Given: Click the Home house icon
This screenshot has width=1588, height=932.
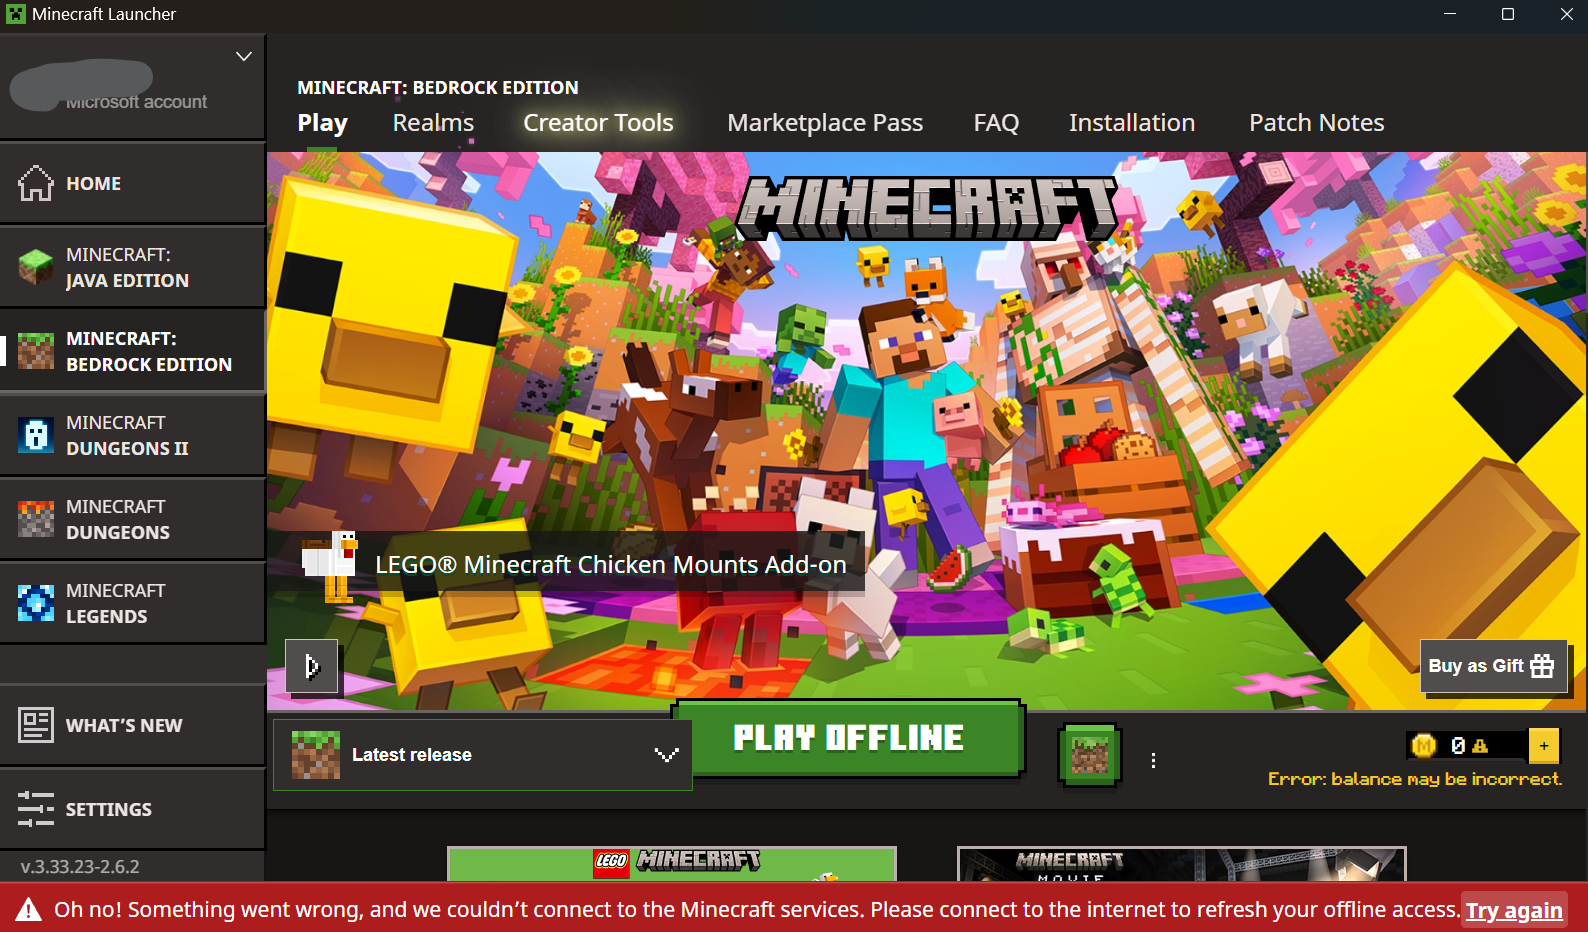Looking at the screenshot, I should (x=36, y=183).
